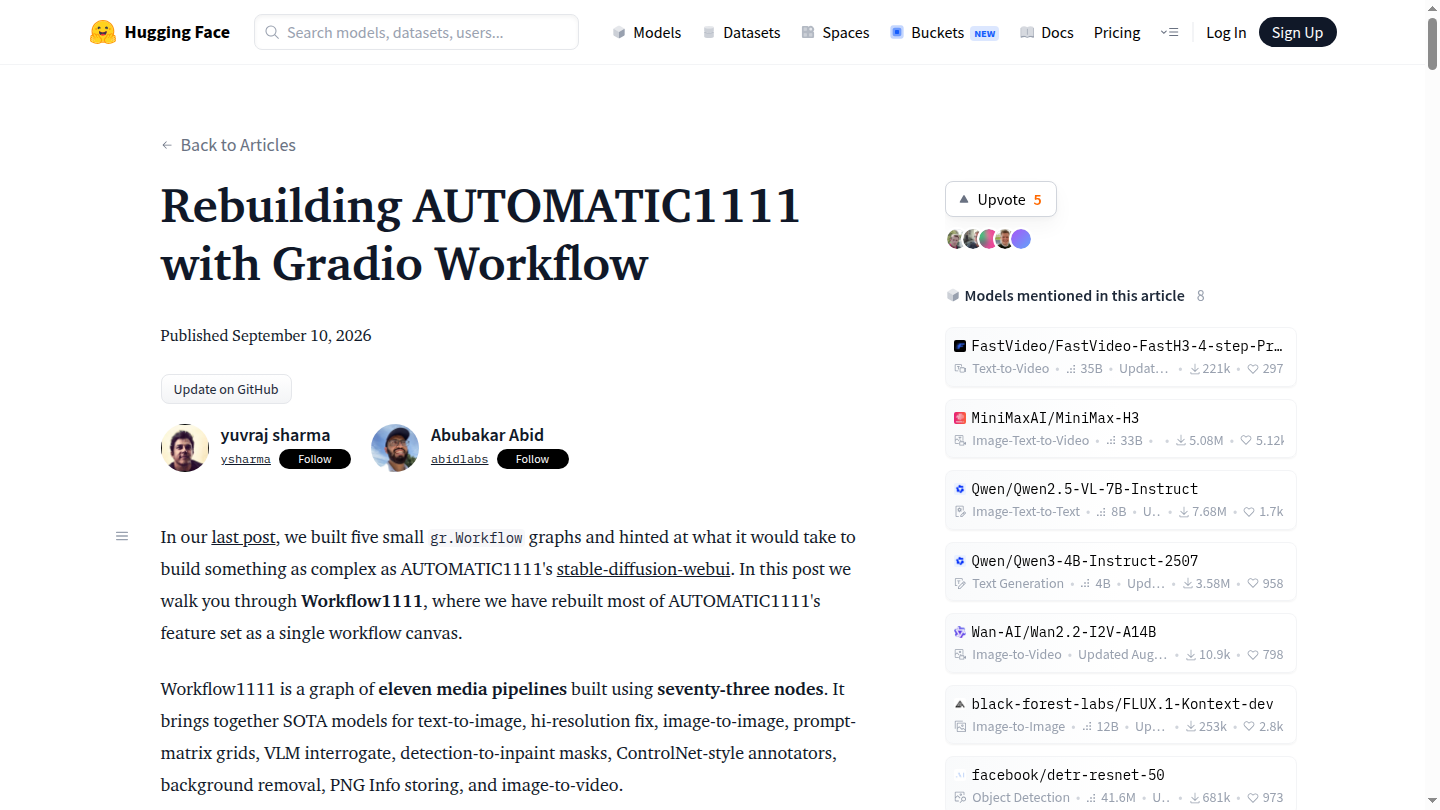This screenshot has width=1440, height=810.
Task: Click the Update on GitHub button
Action: click(226, 389)
